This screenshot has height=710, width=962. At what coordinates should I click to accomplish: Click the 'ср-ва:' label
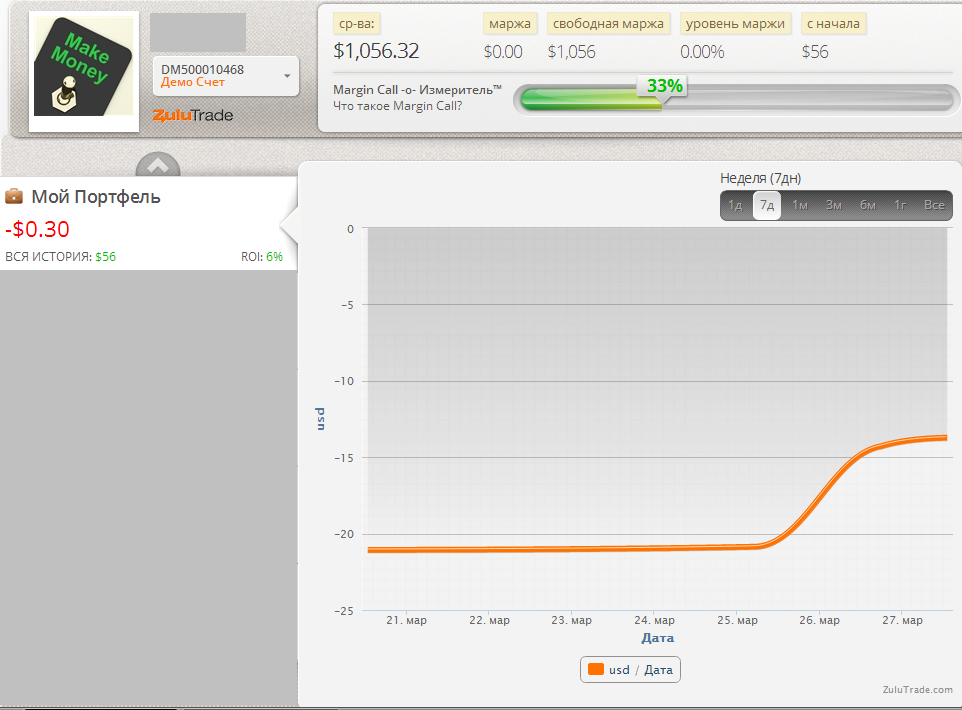coord(356,24)
